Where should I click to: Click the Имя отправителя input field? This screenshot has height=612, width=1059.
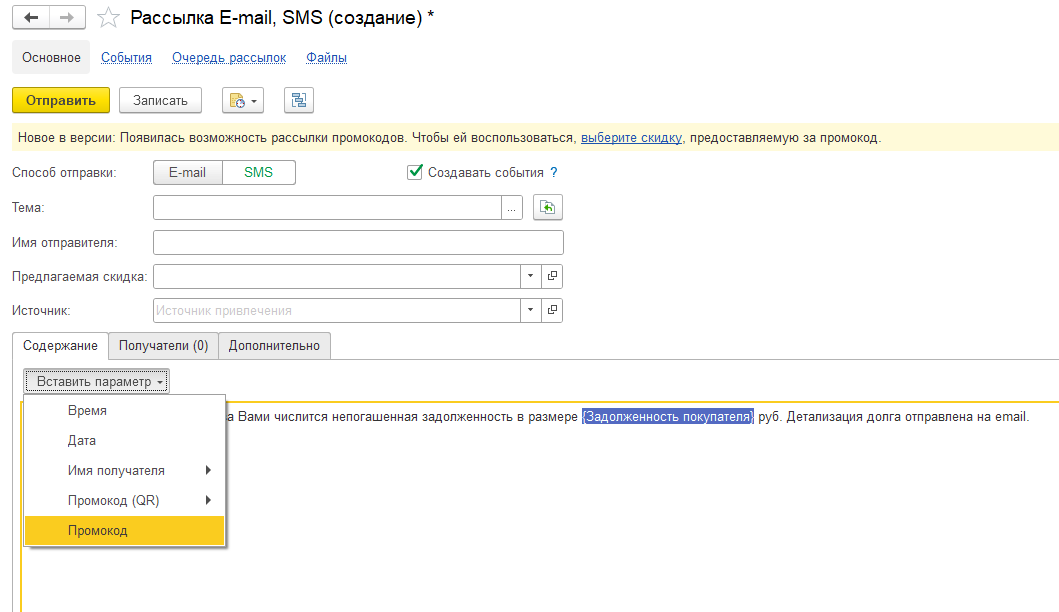pyautogui.click(x=358, y=242)
